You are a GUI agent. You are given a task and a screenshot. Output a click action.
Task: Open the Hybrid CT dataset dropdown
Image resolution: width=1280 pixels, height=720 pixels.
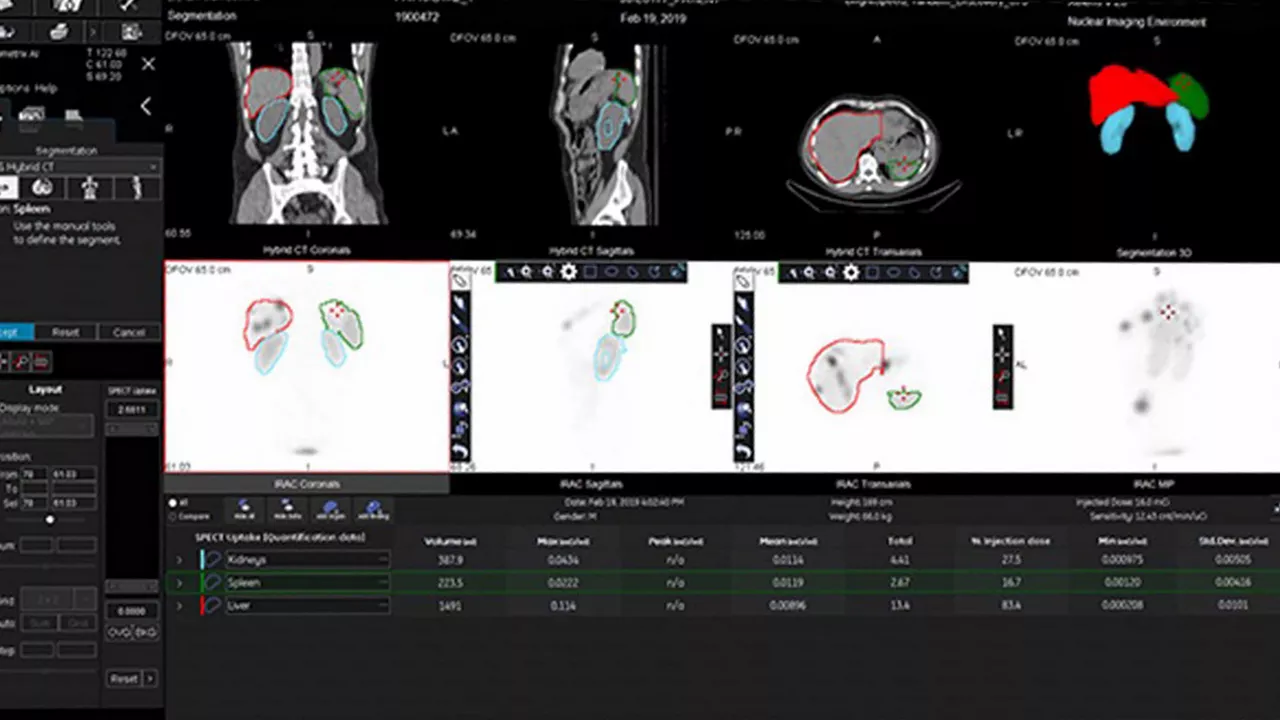tap(80, 167)
